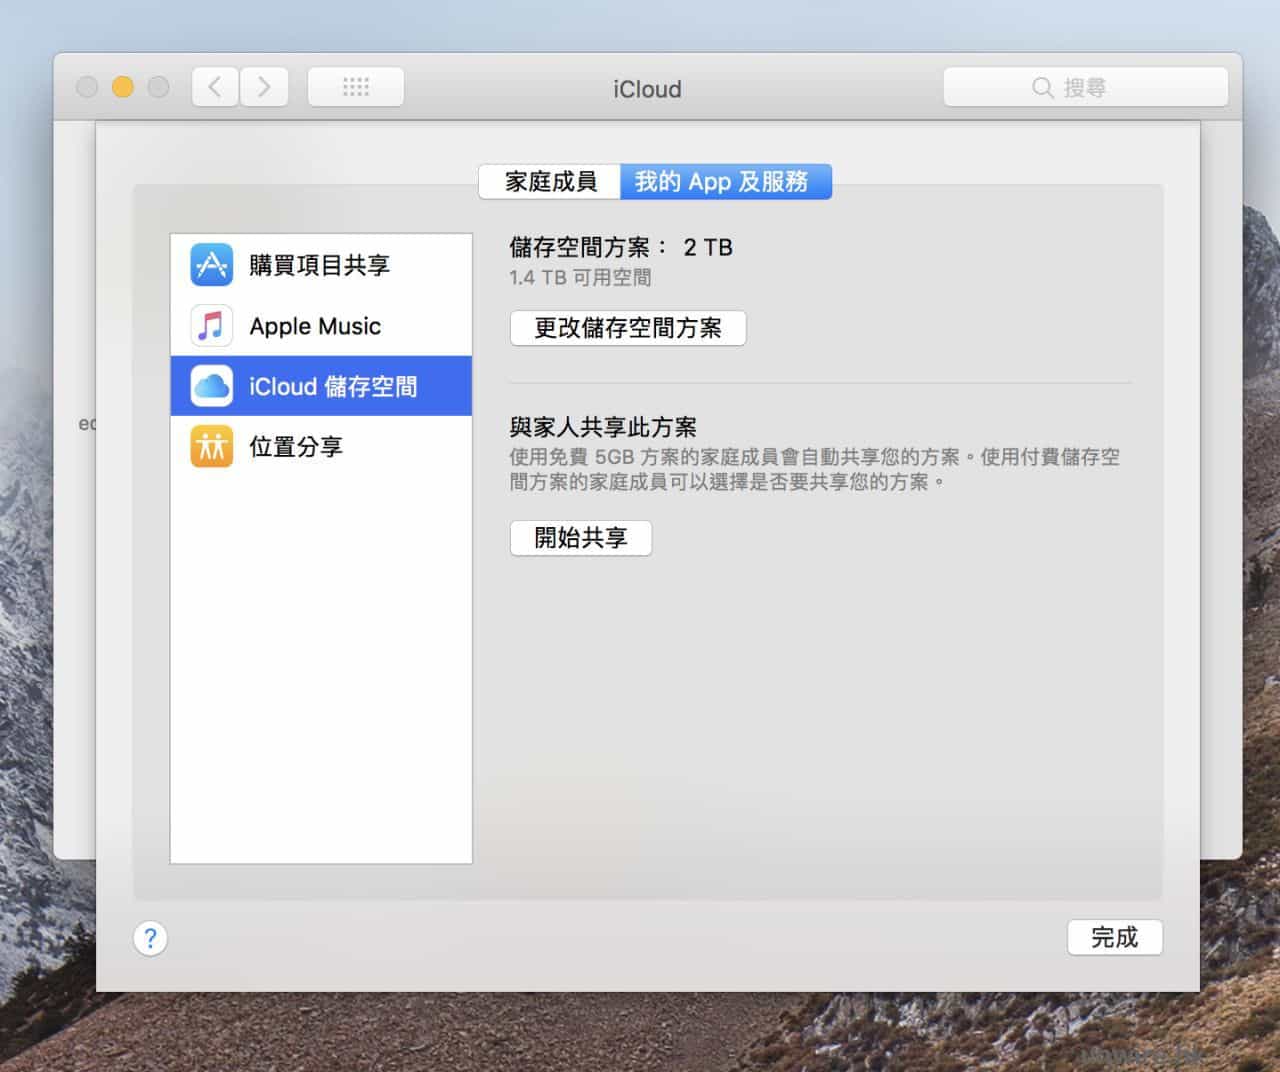Click the 開始共享 button
This screenshot has width=1280, height=1072.
coord(580,538)
